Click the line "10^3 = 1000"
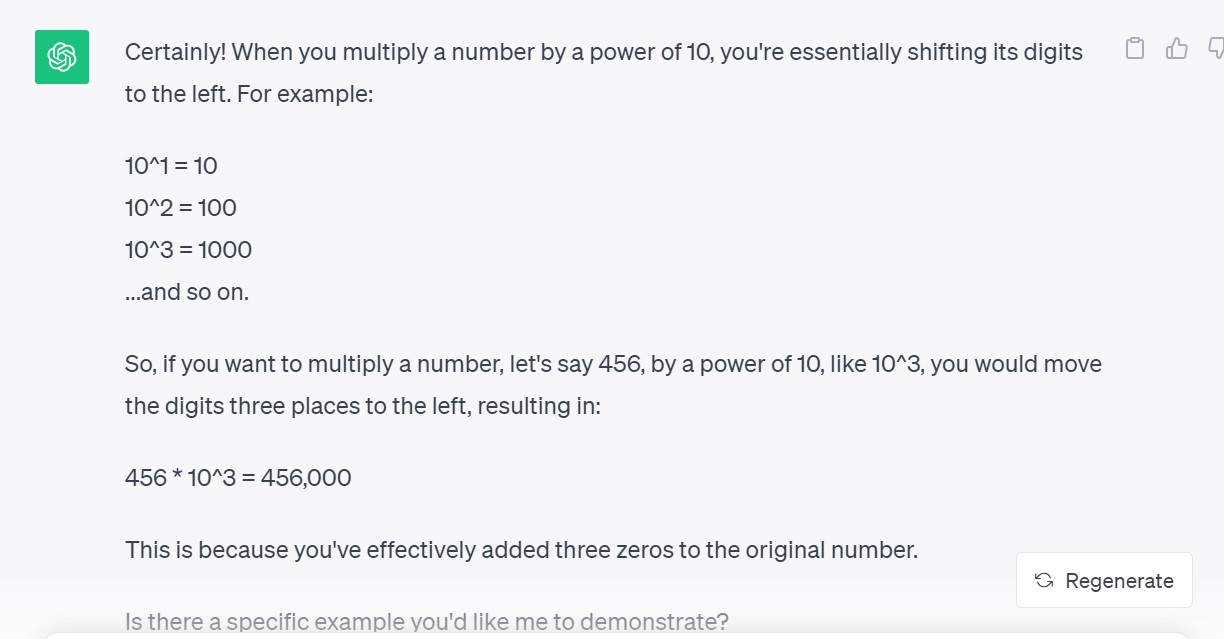Image resolution: width=1224 pixels, height=639 pixels. (188, 250)
